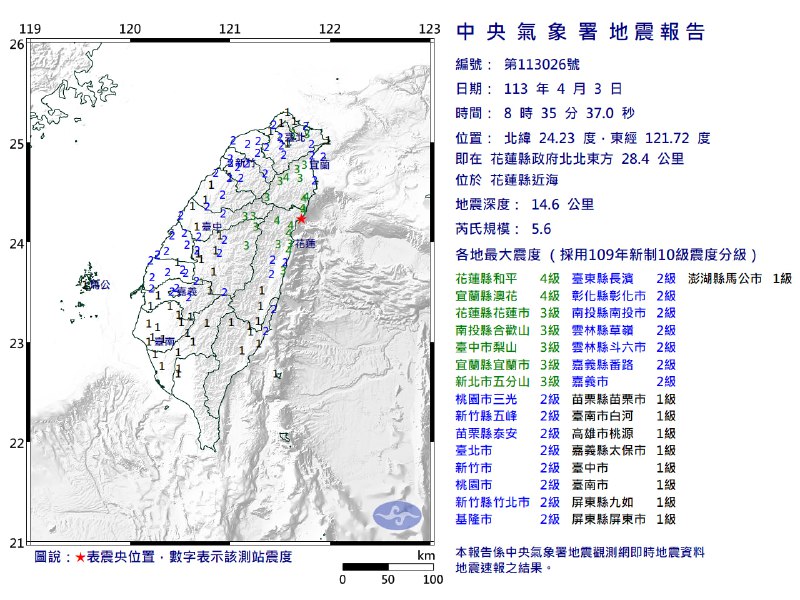Click the row 雲林縣斗六市 2級
This screenshot has width=800, height=600.
click(x=623, y=347)
